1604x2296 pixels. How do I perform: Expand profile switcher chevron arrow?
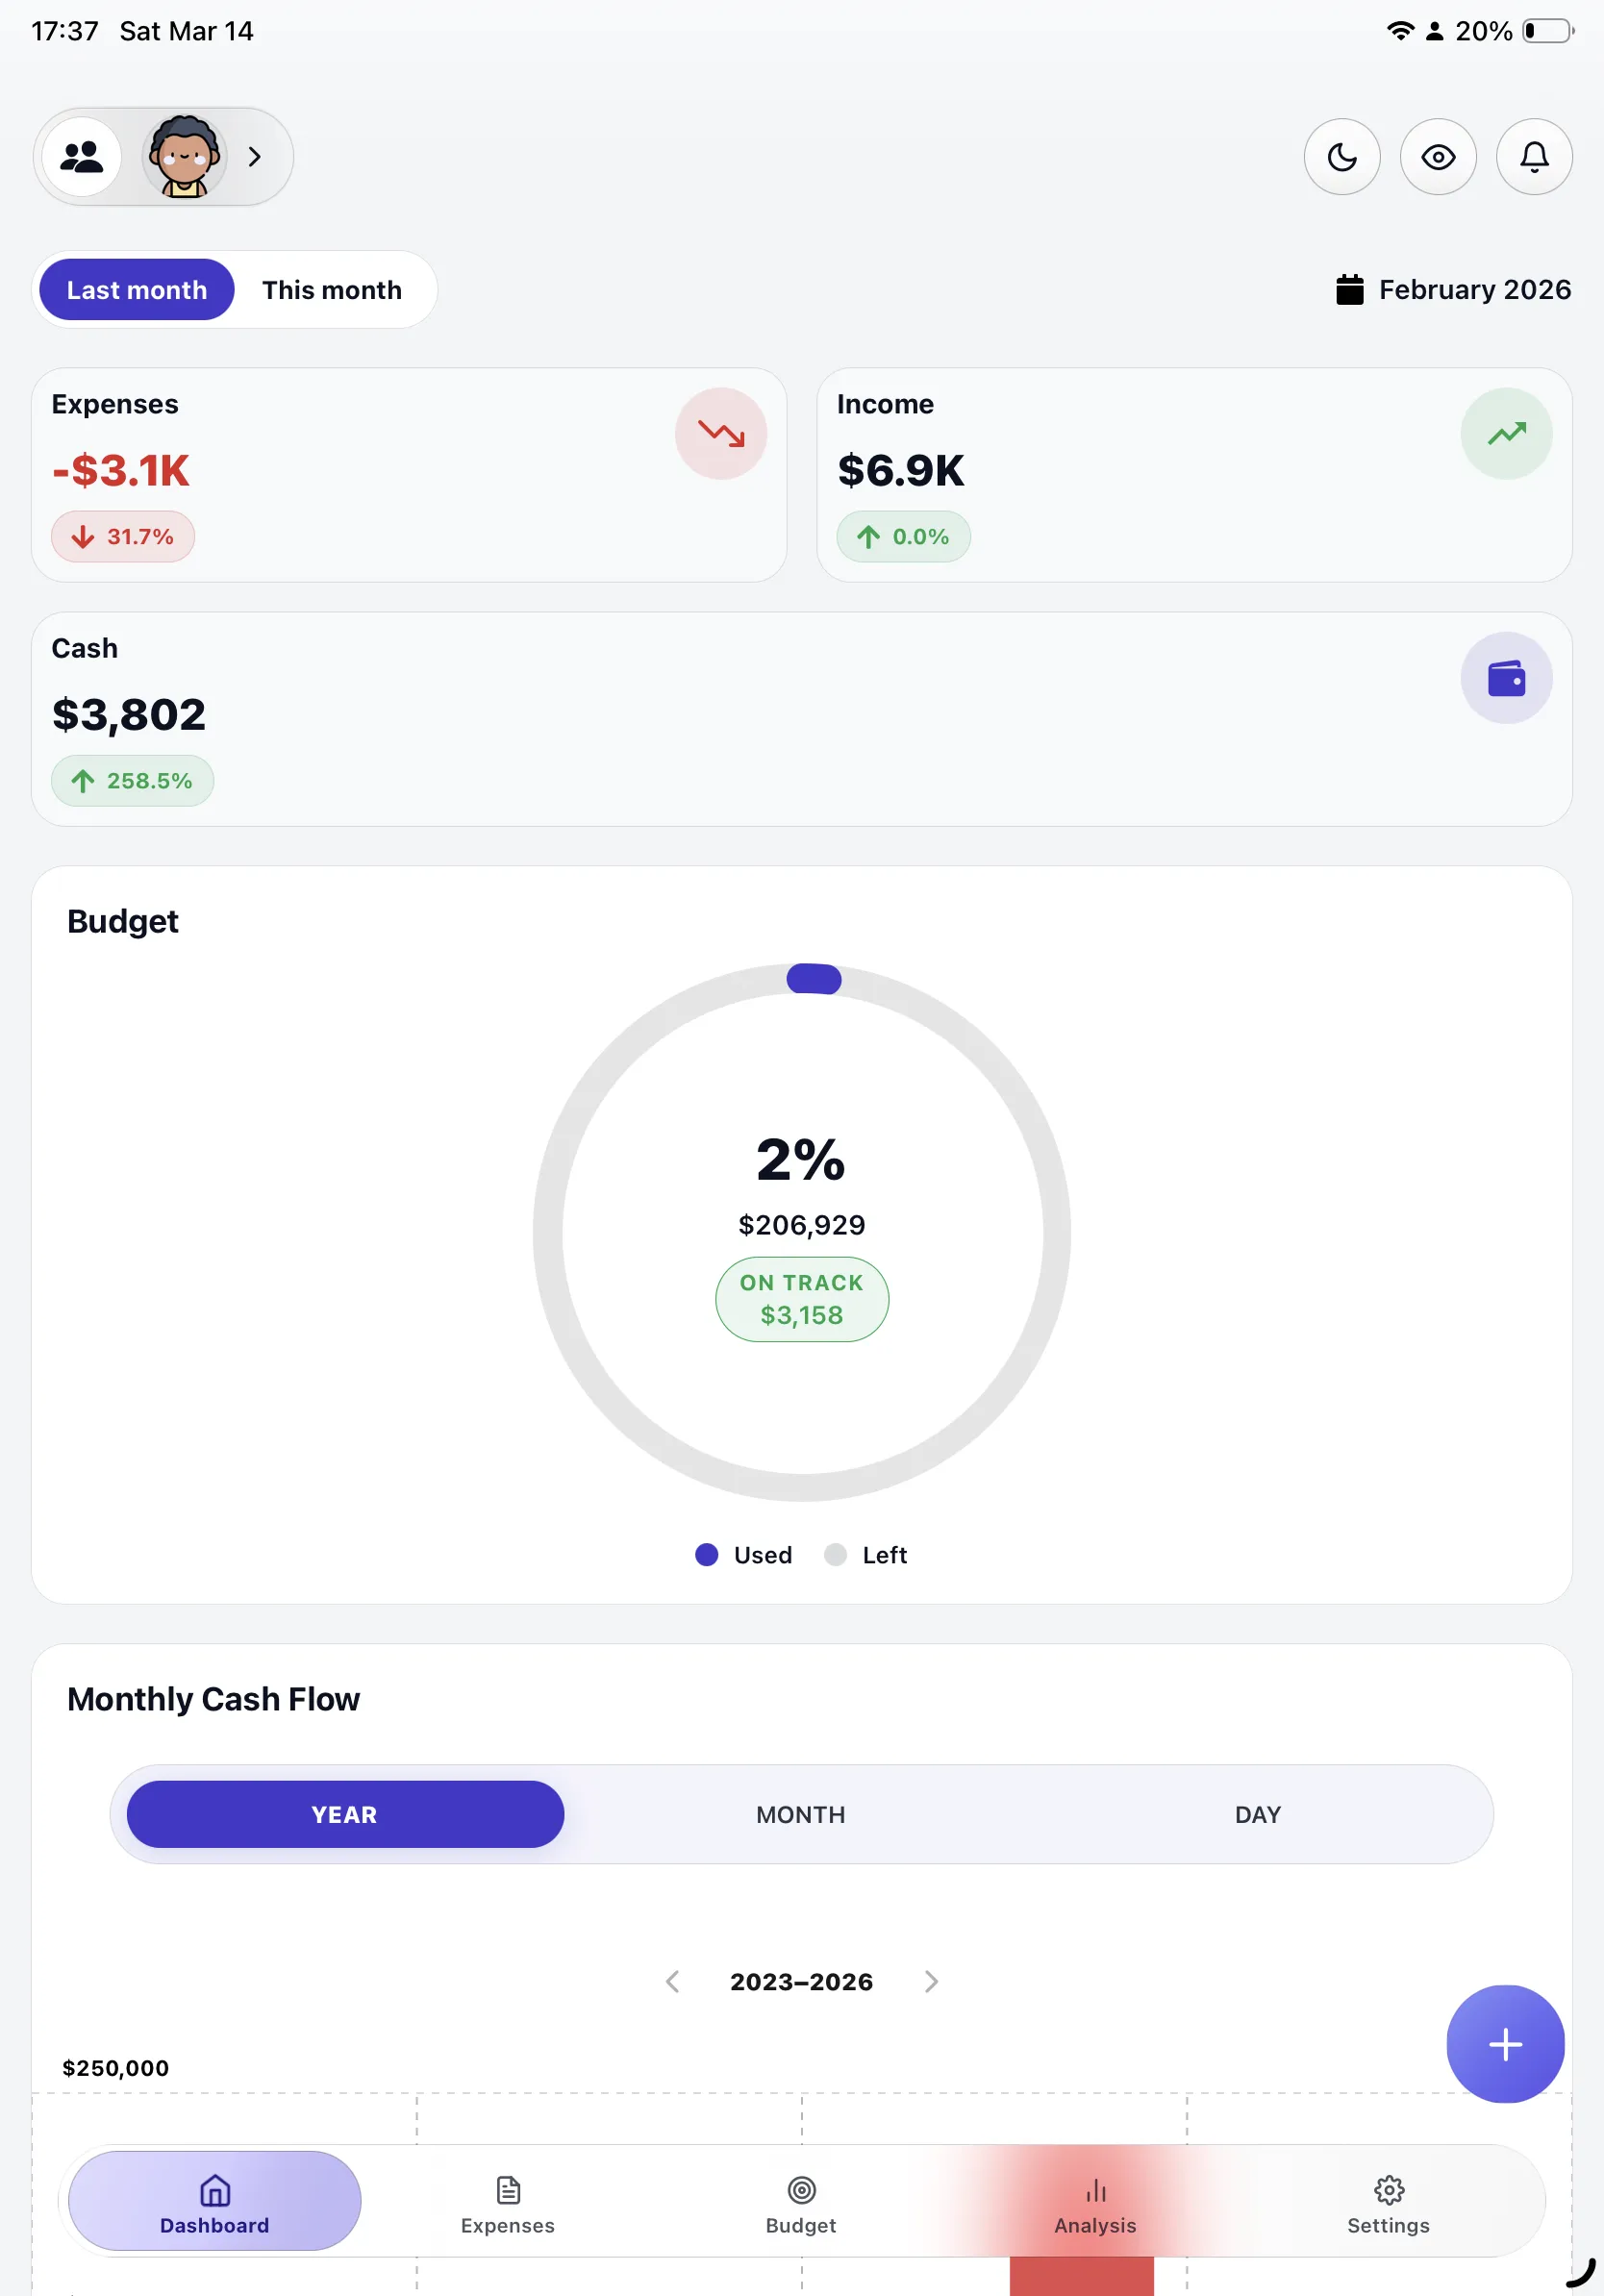pyautogui.click(x=255, y=157)
